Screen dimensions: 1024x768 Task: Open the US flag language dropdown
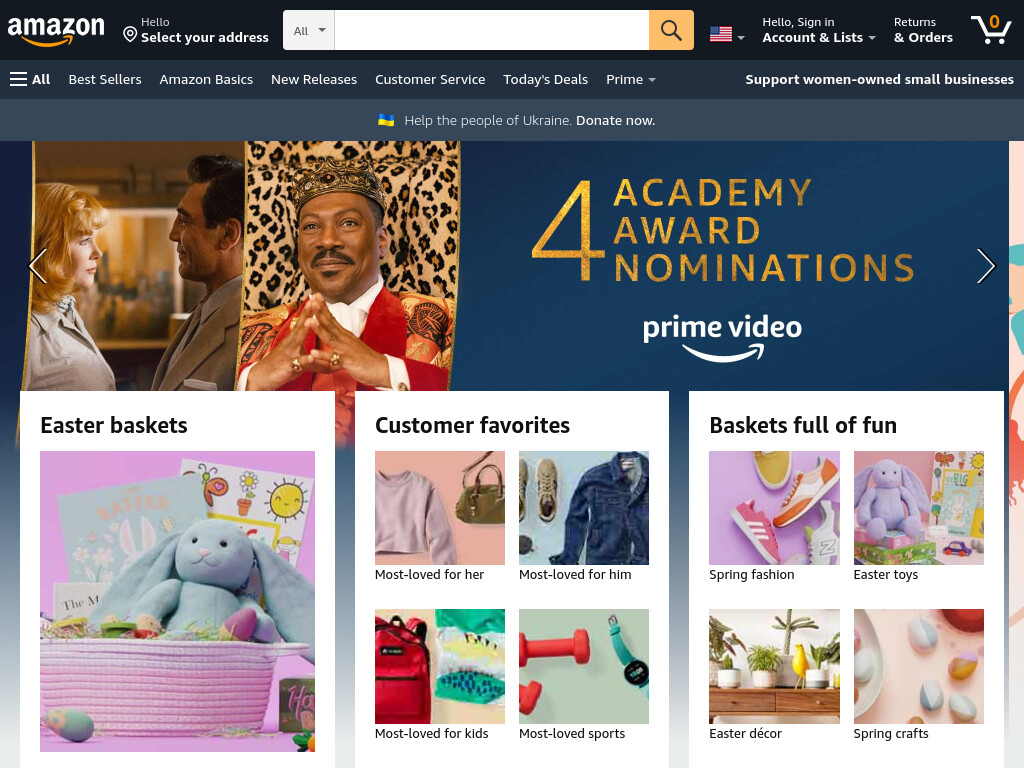coord(727,34)
